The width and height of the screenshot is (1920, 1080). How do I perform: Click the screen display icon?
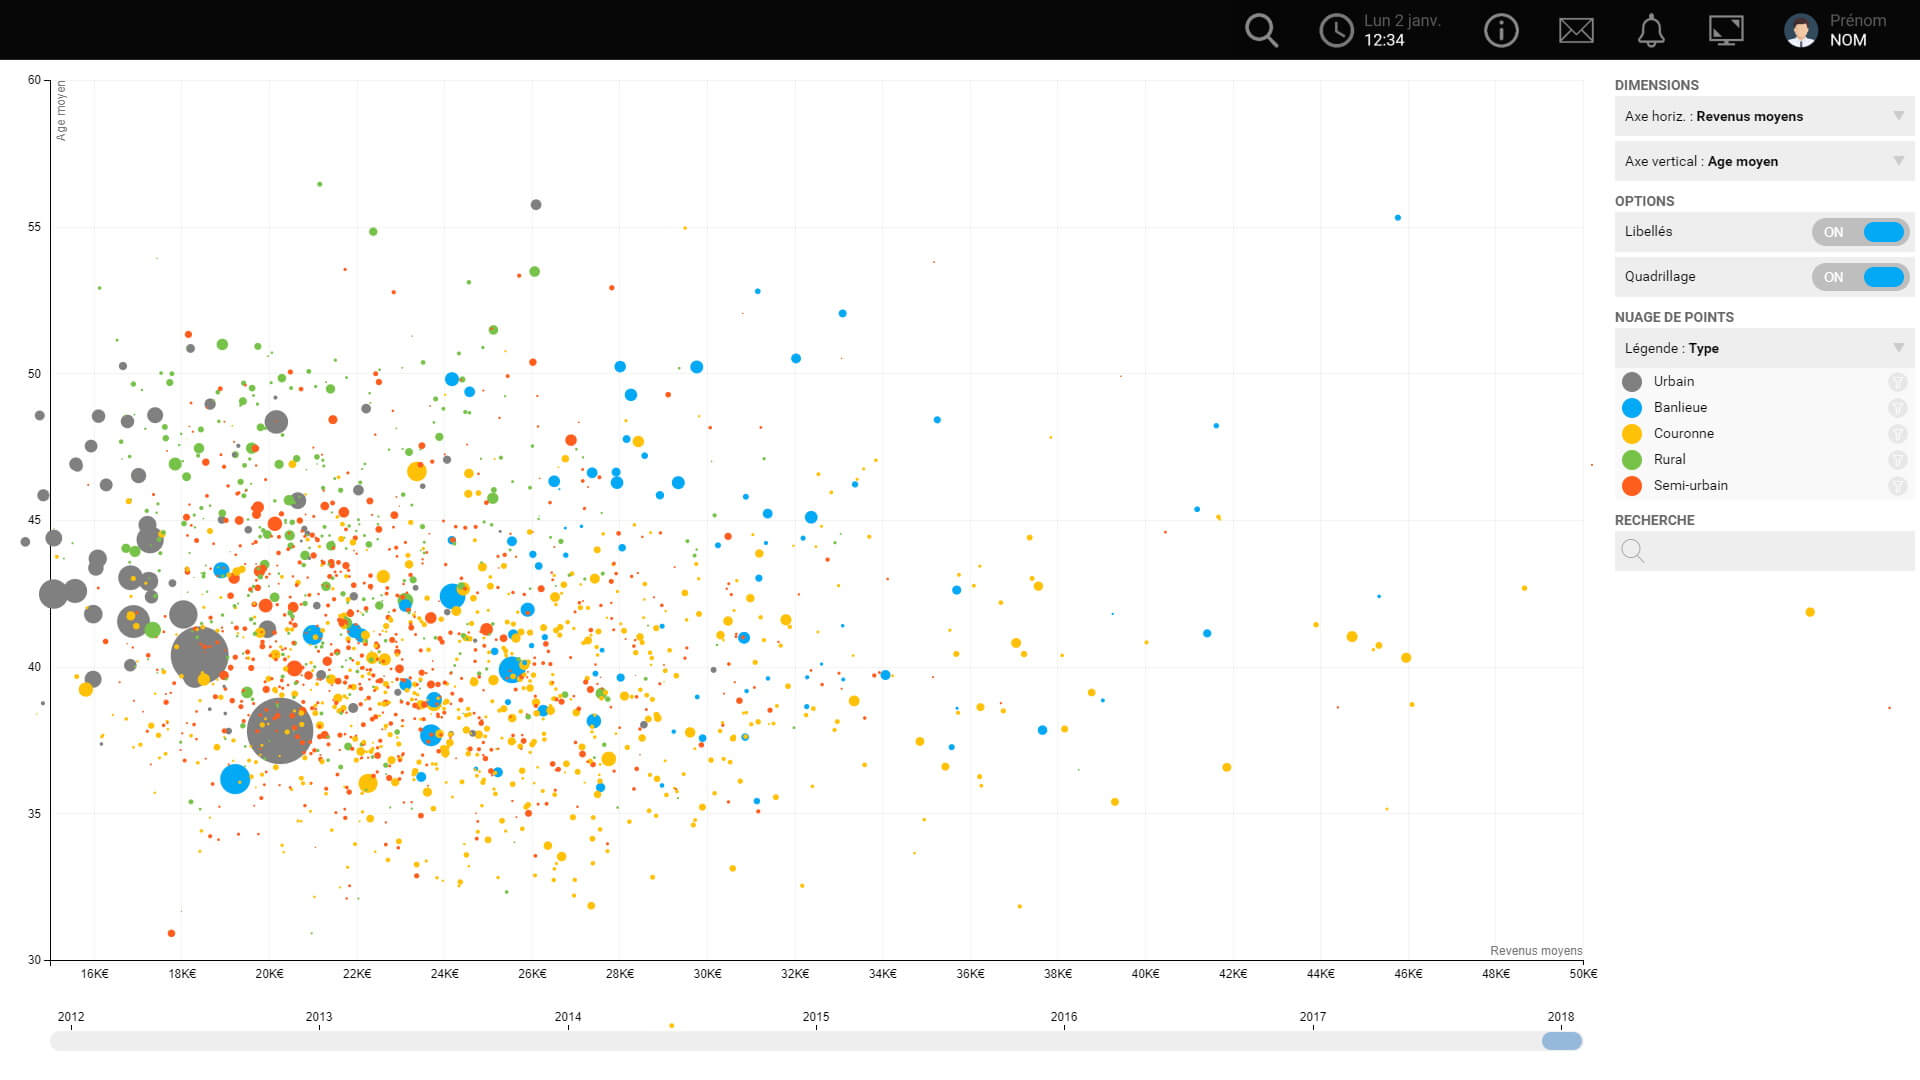(1726, 30)
